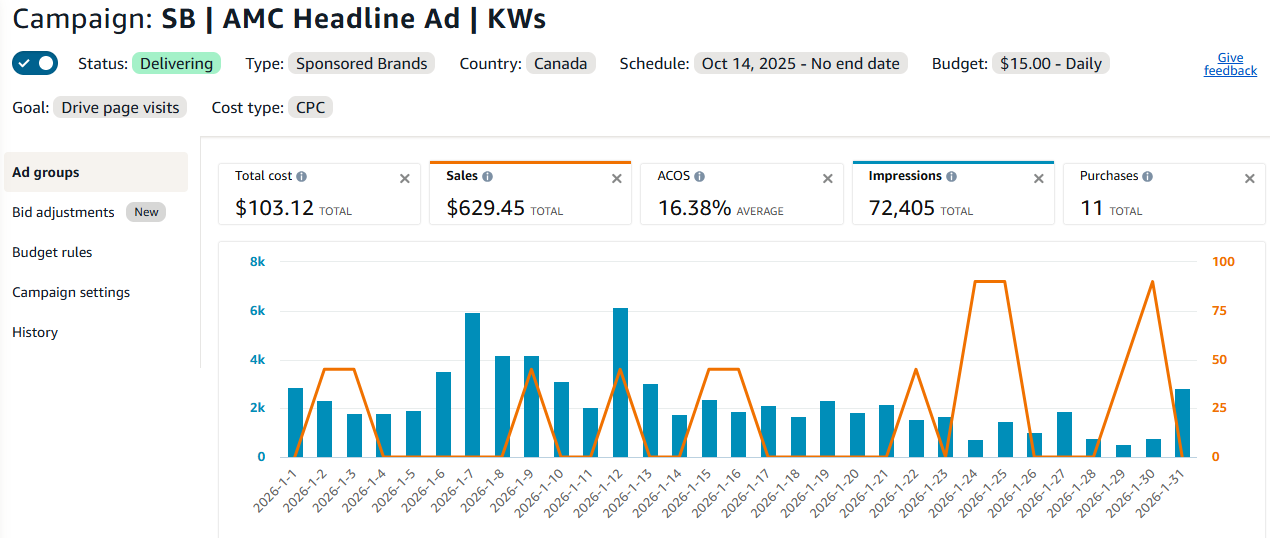1270x538 pixels.
Task: Remove the Total cost metric card
Action: coord(405,179)
